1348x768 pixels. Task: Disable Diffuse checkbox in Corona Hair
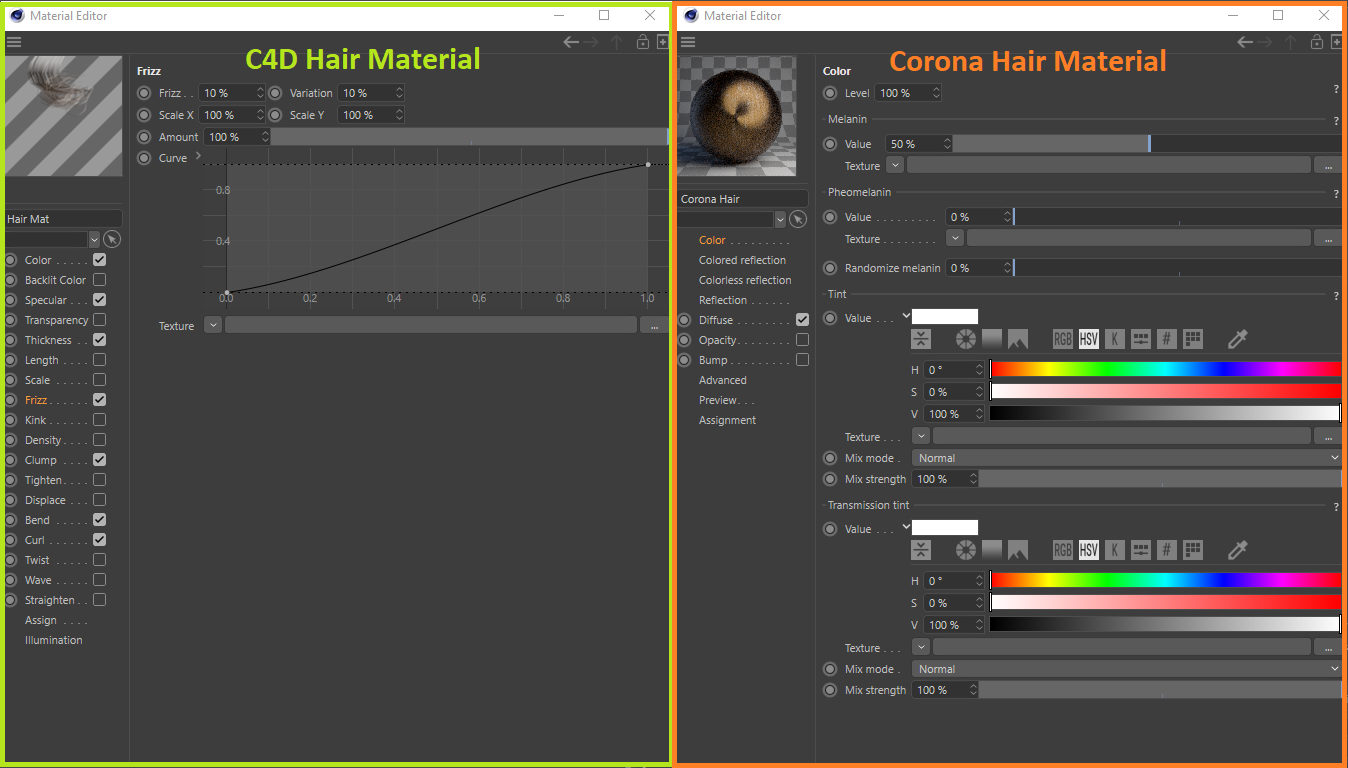(802, 320)
